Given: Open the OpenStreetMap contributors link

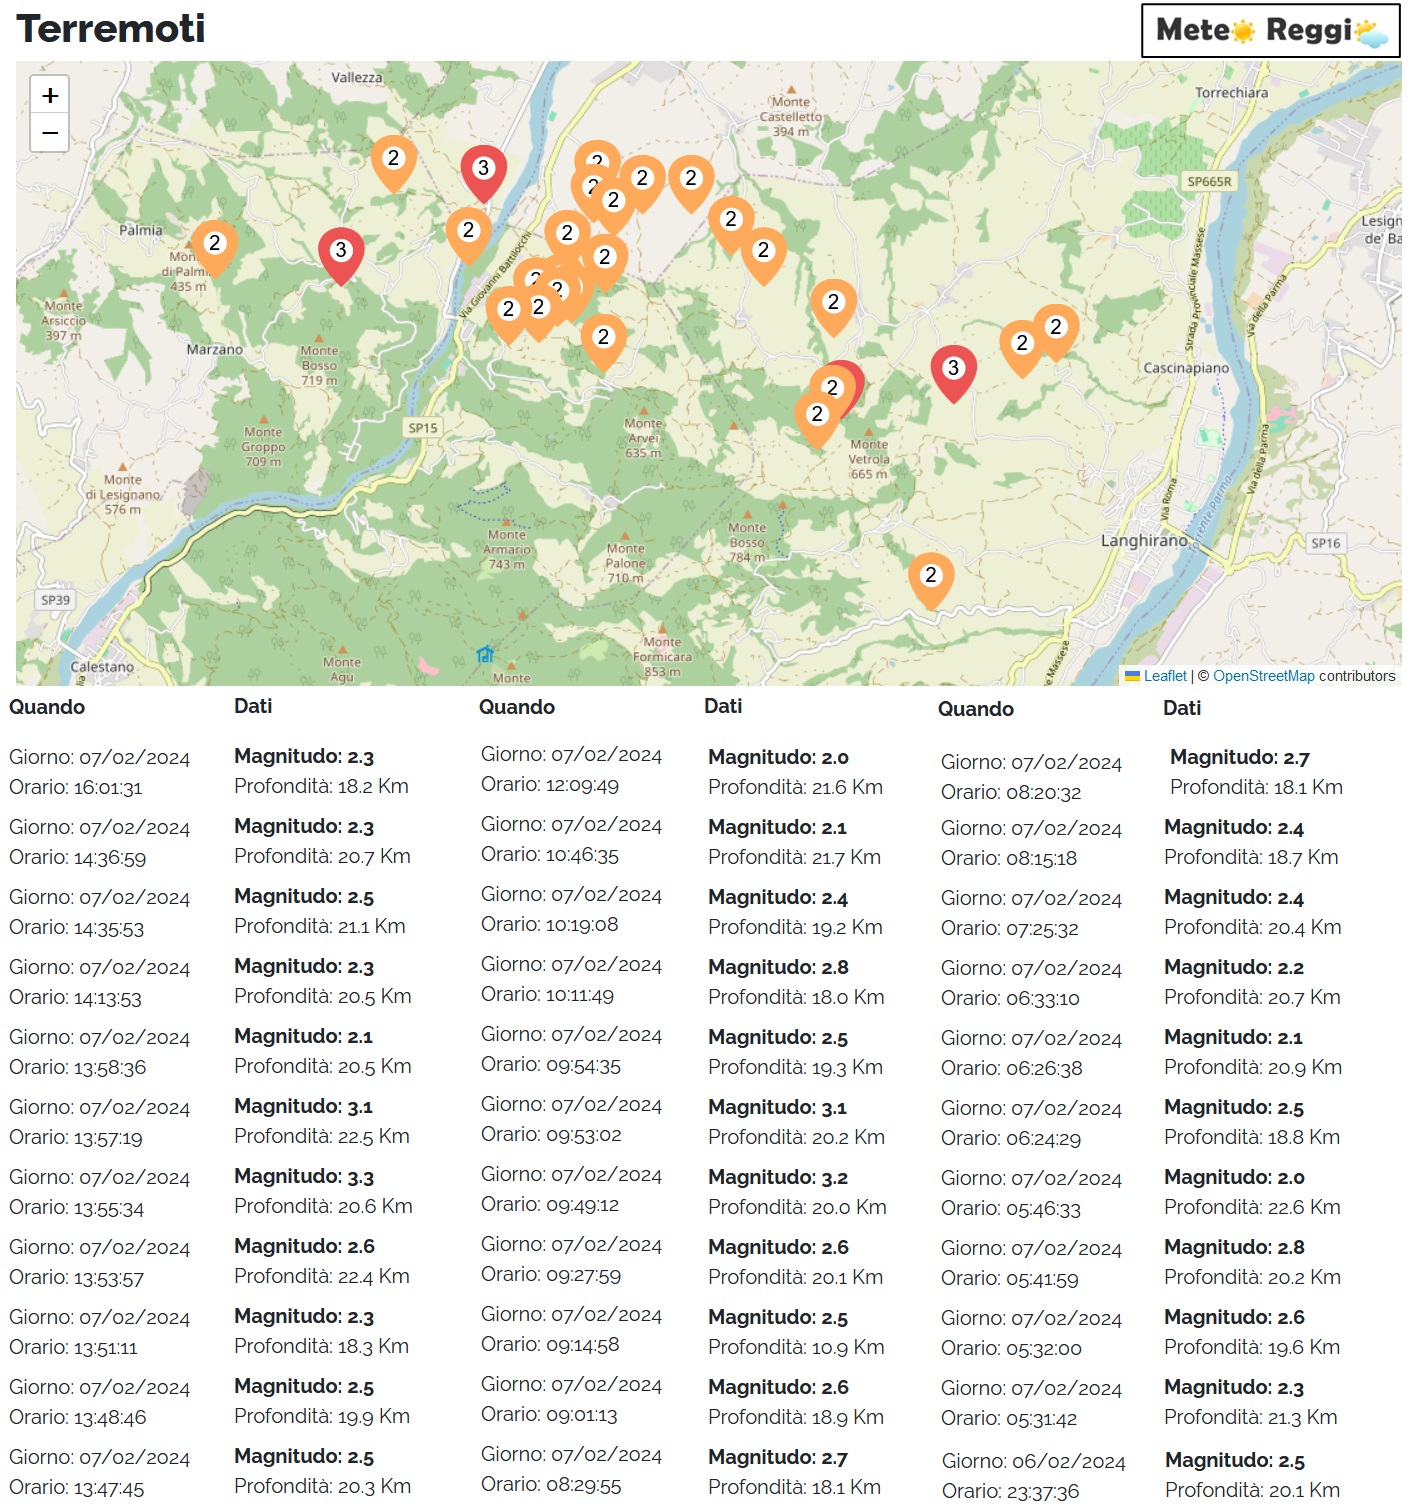Looking at the screenshot, I should (1263, 676).
